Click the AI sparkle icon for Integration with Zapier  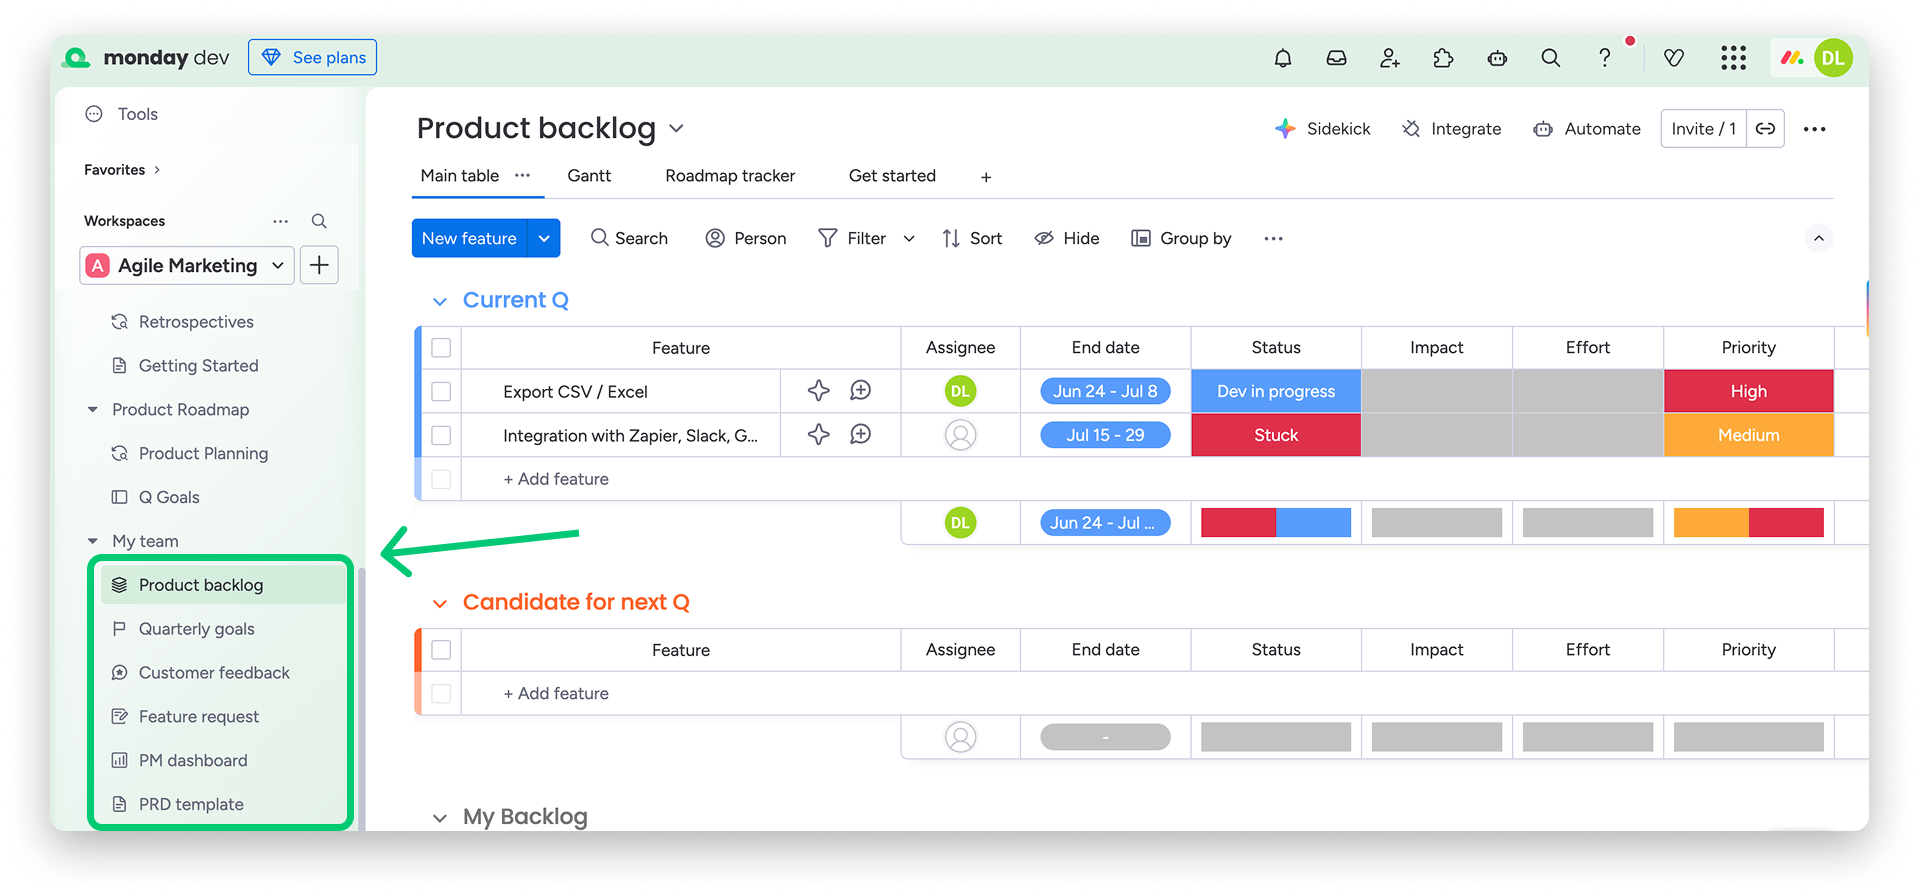click(819, 435)
